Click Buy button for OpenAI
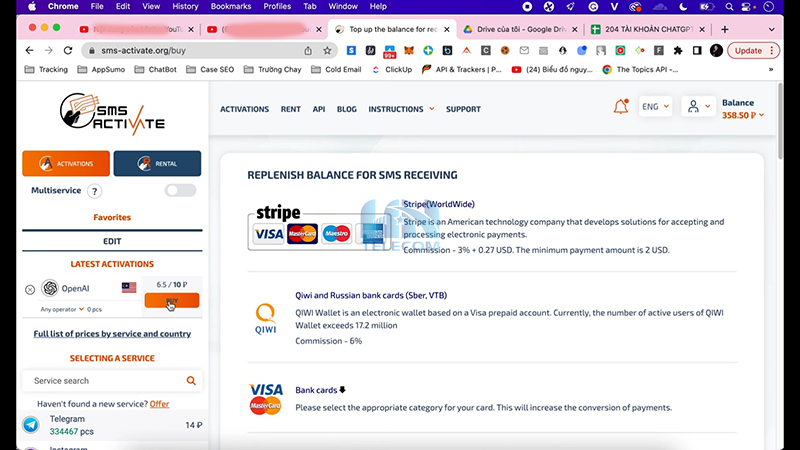 coord(171,301)
